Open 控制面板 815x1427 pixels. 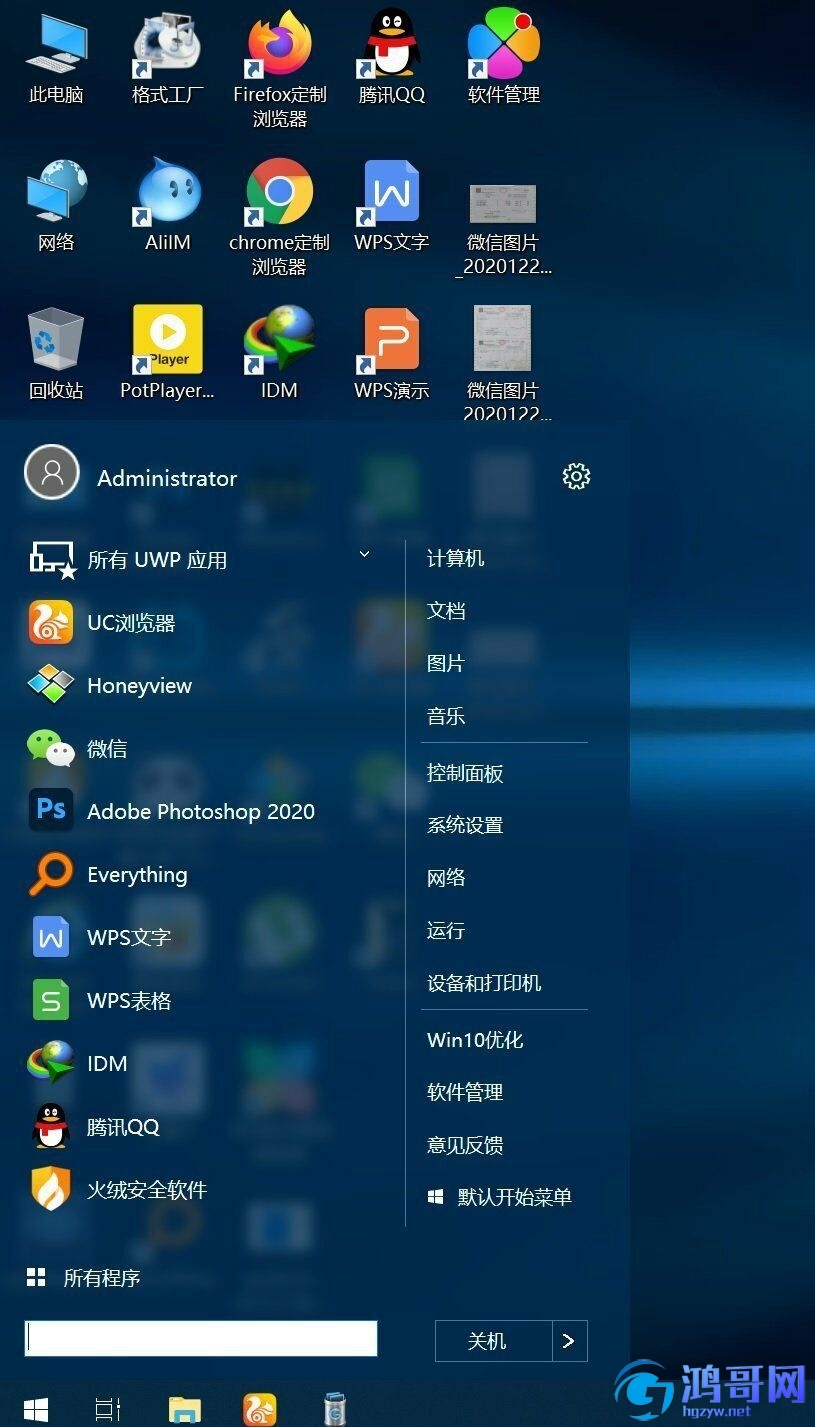click(x=465, y=772)
